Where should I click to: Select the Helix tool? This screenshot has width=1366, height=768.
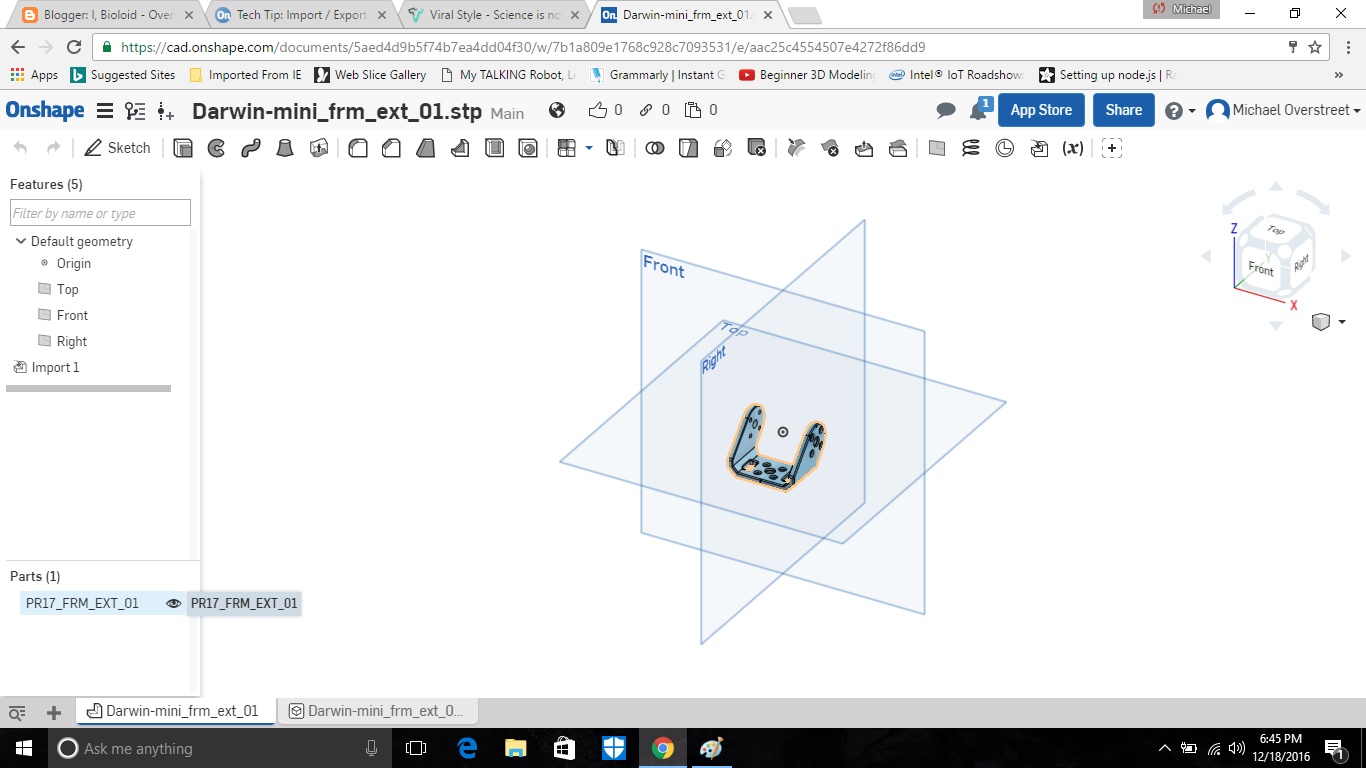pos(971,148)
